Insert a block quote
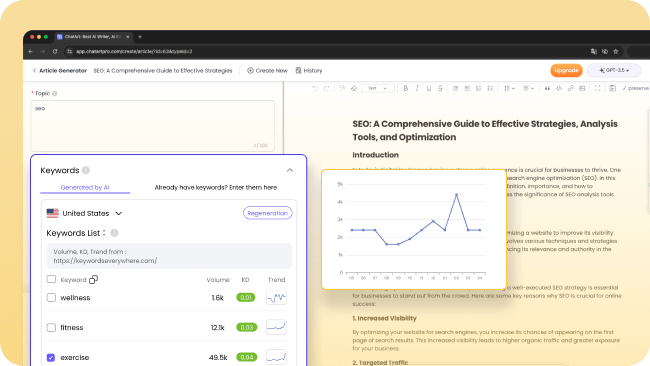Screen dimensions: 650x366 (x=547, y=88)
